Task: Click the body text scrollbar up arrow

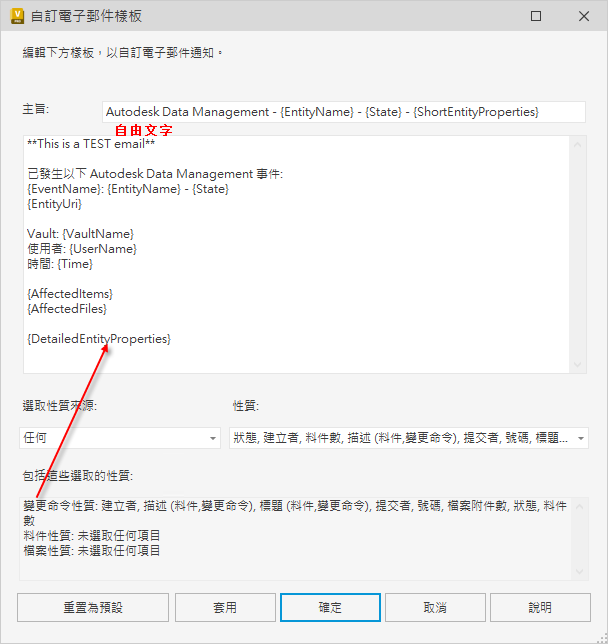Action: click(578, 145)
